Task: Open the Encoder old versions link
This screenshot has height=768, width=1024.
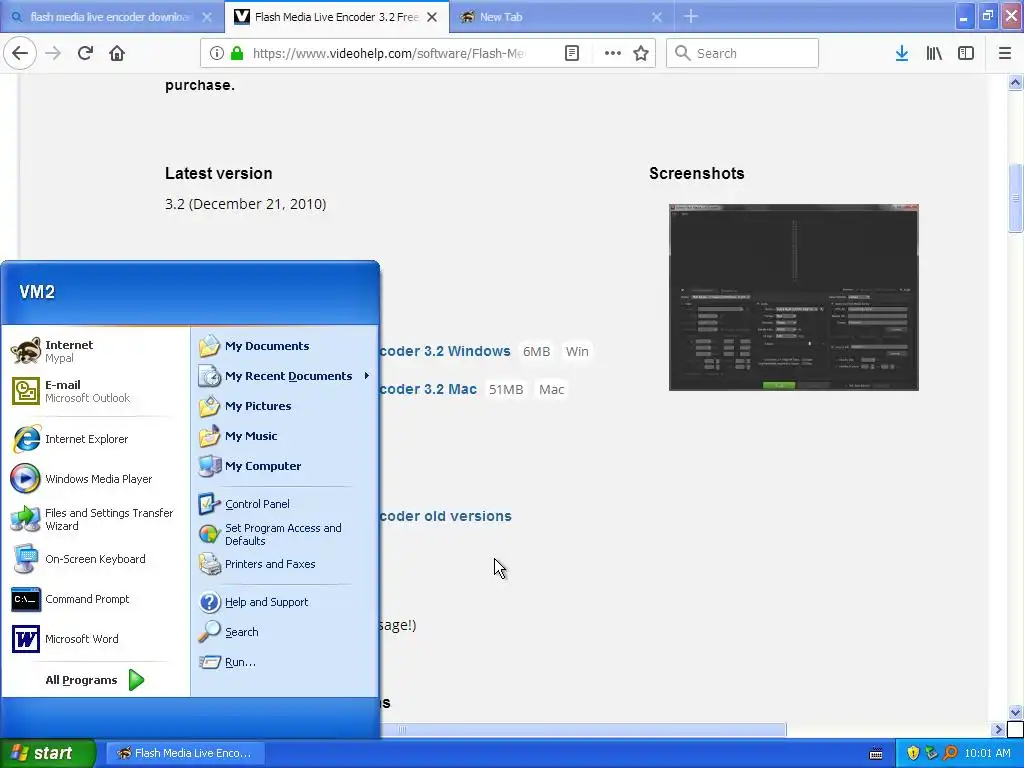Action: click(445, 516)
